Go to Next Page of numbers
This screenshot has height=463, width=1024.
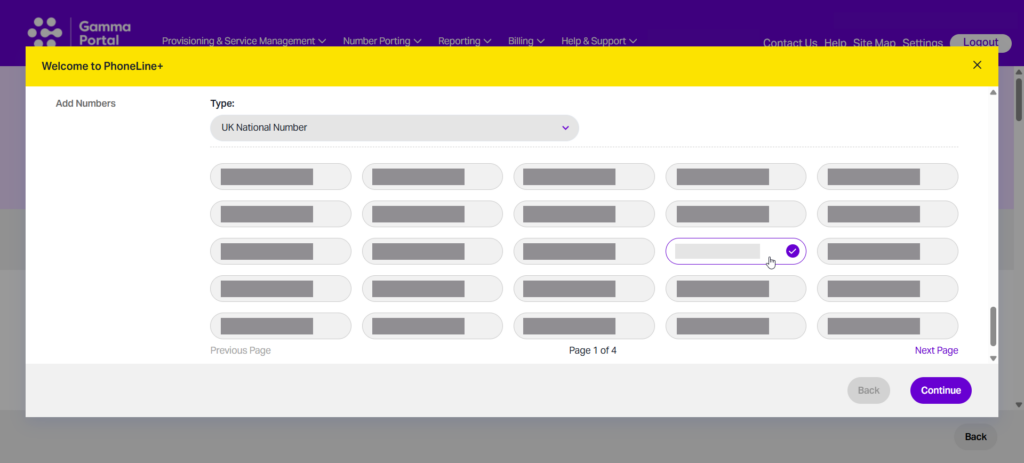click(936, 351)
